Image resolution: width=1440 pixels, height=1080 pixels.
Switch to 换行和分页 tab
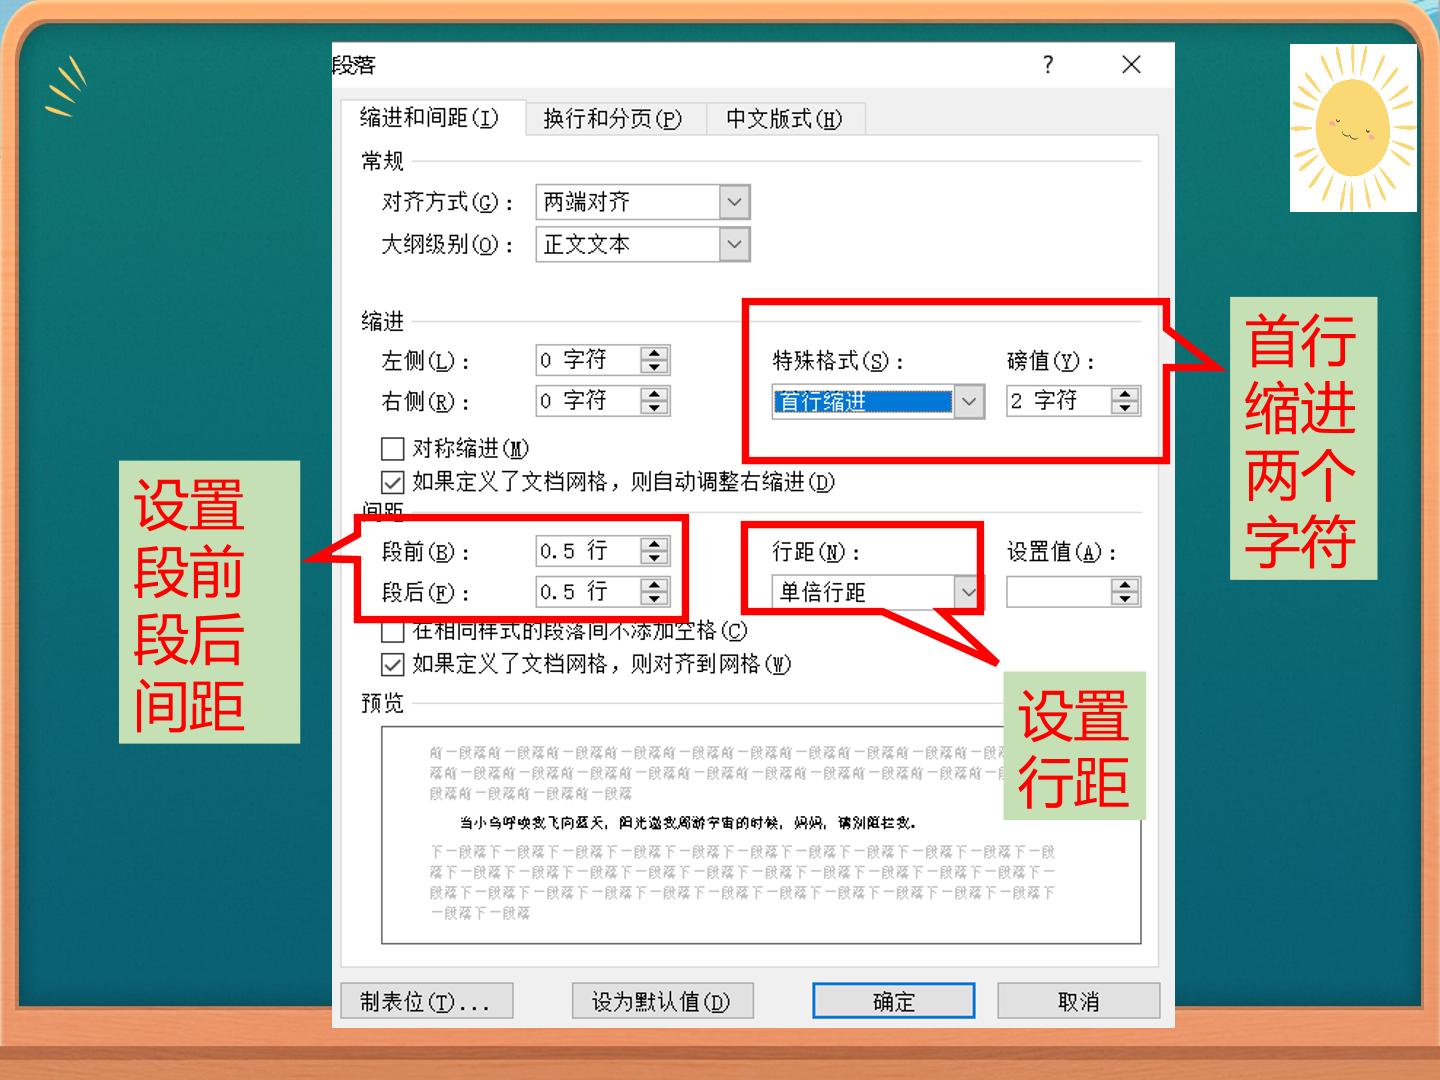pyautogui.click(x=613, y=119)
